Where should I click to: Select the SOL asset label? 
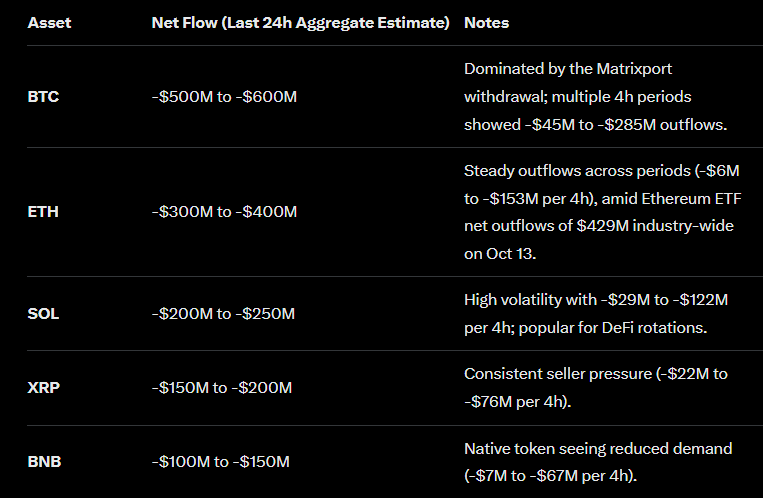click(x=44, y=313)
